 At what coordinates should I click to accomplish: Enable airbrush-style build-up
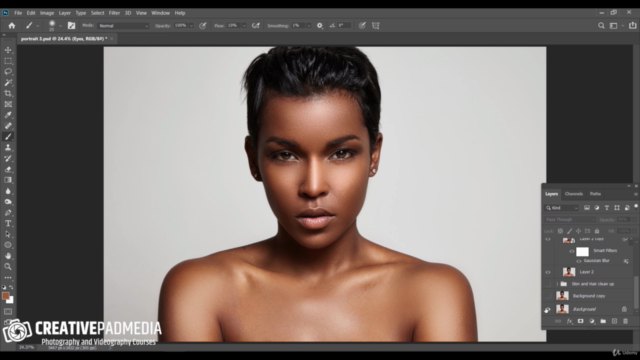256,26
